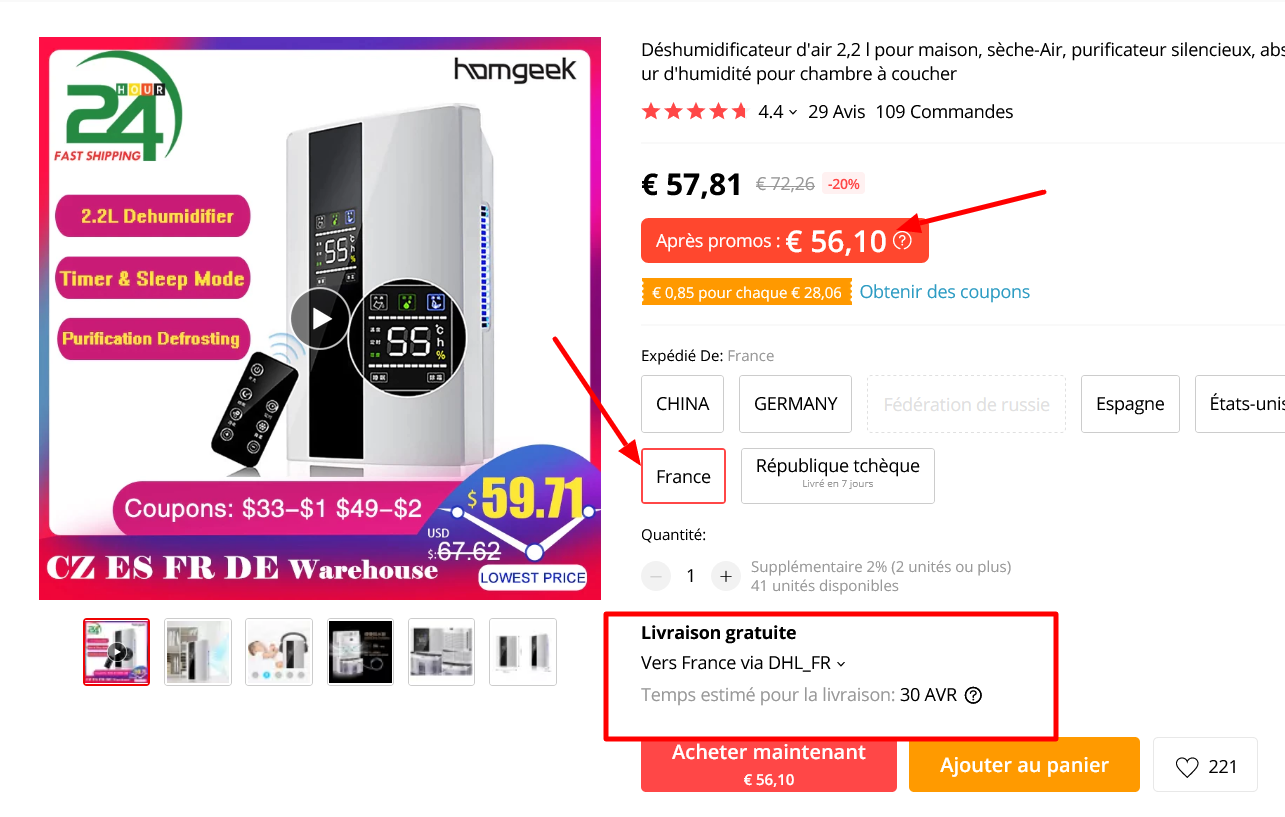
Task: Open the fourth product thumbnail
Action: pyautogui.click(x=360, y=651)
